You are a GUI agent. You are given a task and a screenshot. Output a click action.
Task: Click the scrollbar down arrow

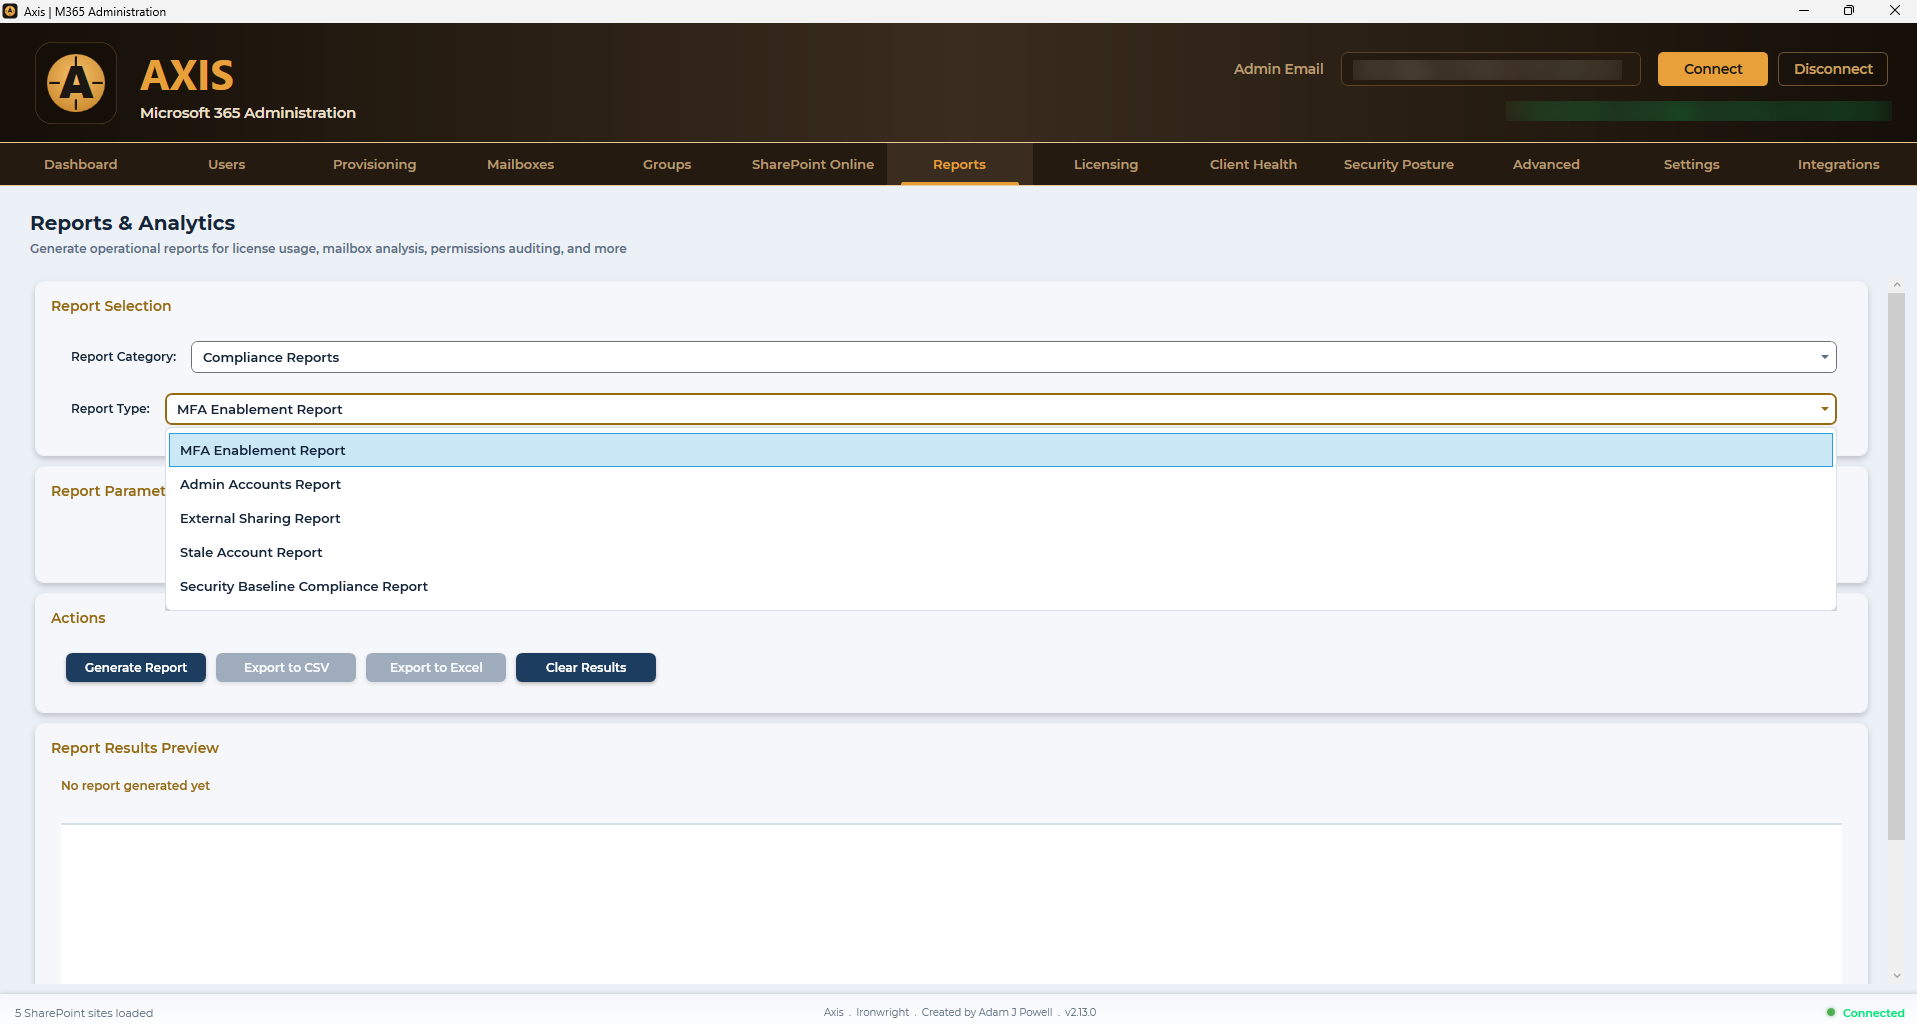coord(1896,976)
